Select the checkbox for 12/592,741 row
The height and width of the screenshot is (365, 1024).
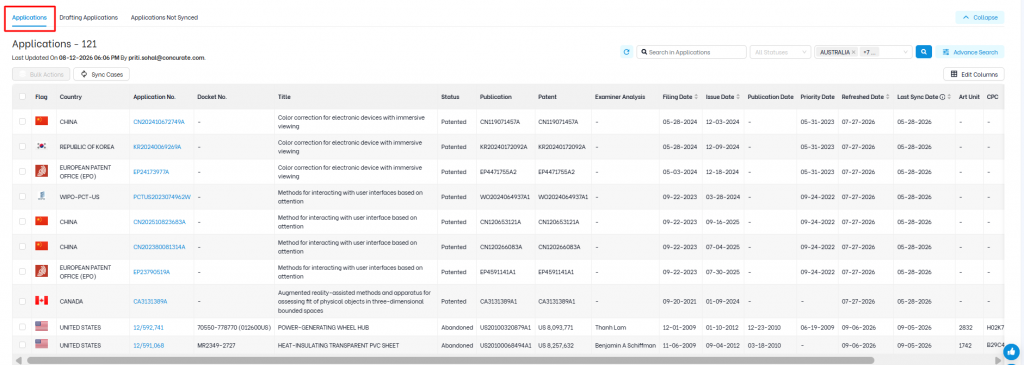click(x=23, y=326)
